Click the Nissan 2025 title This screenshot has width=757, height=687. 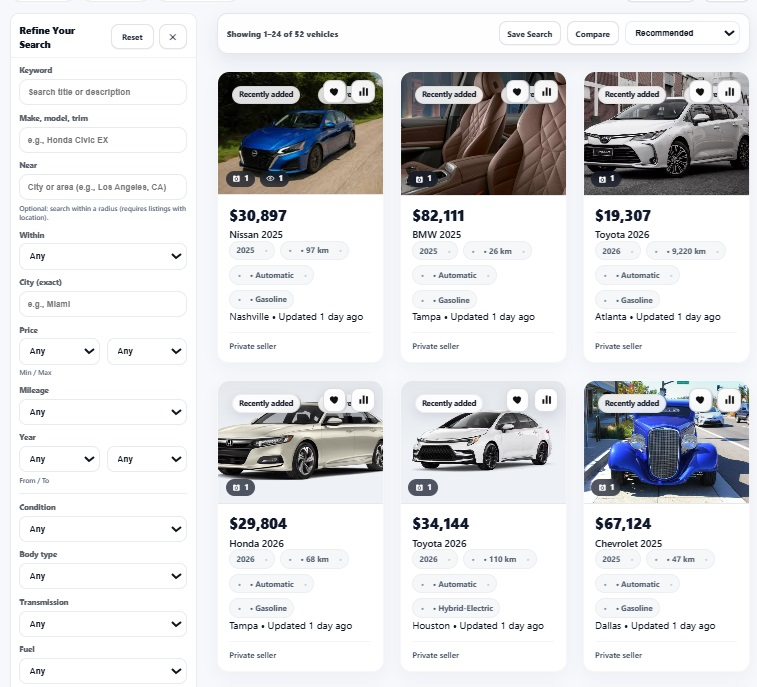pyautogui.click(x=256, y=235)
